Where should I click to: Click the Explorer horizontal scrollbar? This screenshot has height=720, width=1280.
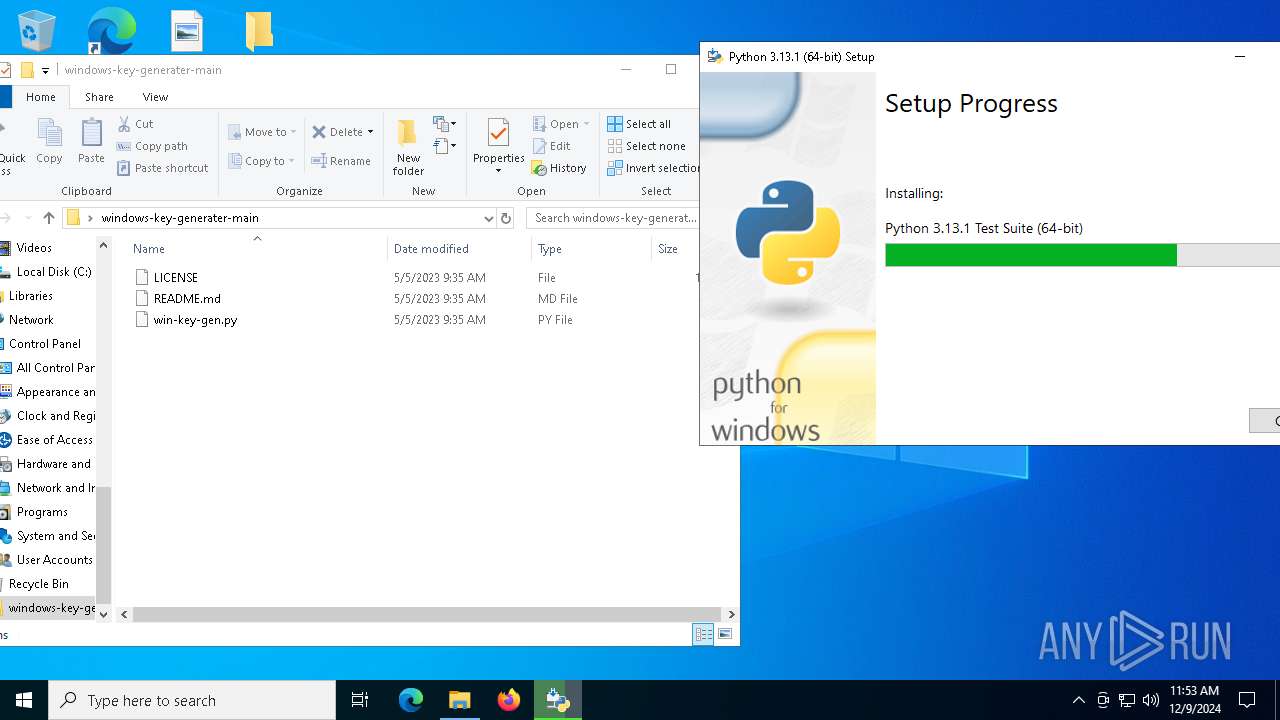pos(427,615)
